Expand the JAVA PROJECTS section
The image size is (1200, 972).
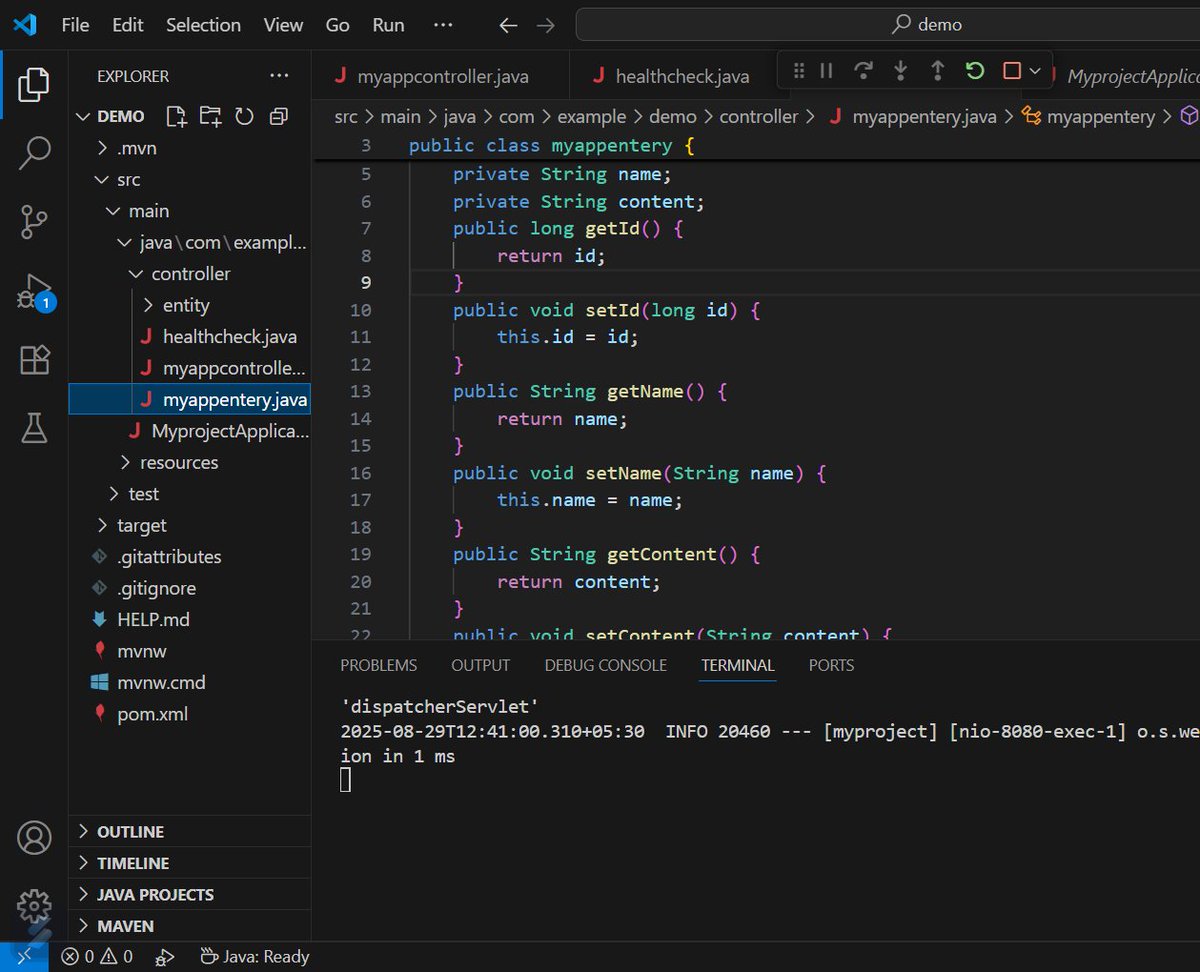189,895
